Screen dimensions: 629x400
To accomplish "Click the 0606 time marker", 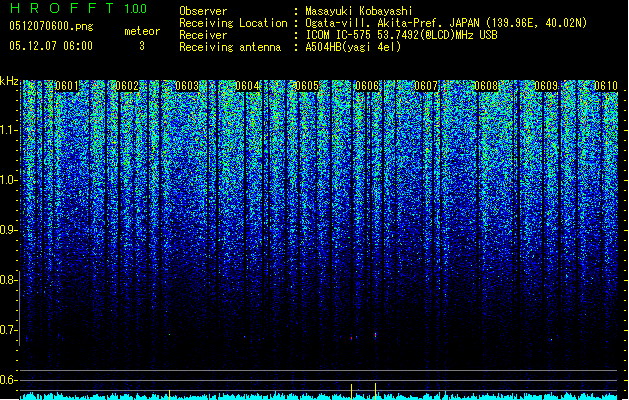I will [x=367, y=86].
